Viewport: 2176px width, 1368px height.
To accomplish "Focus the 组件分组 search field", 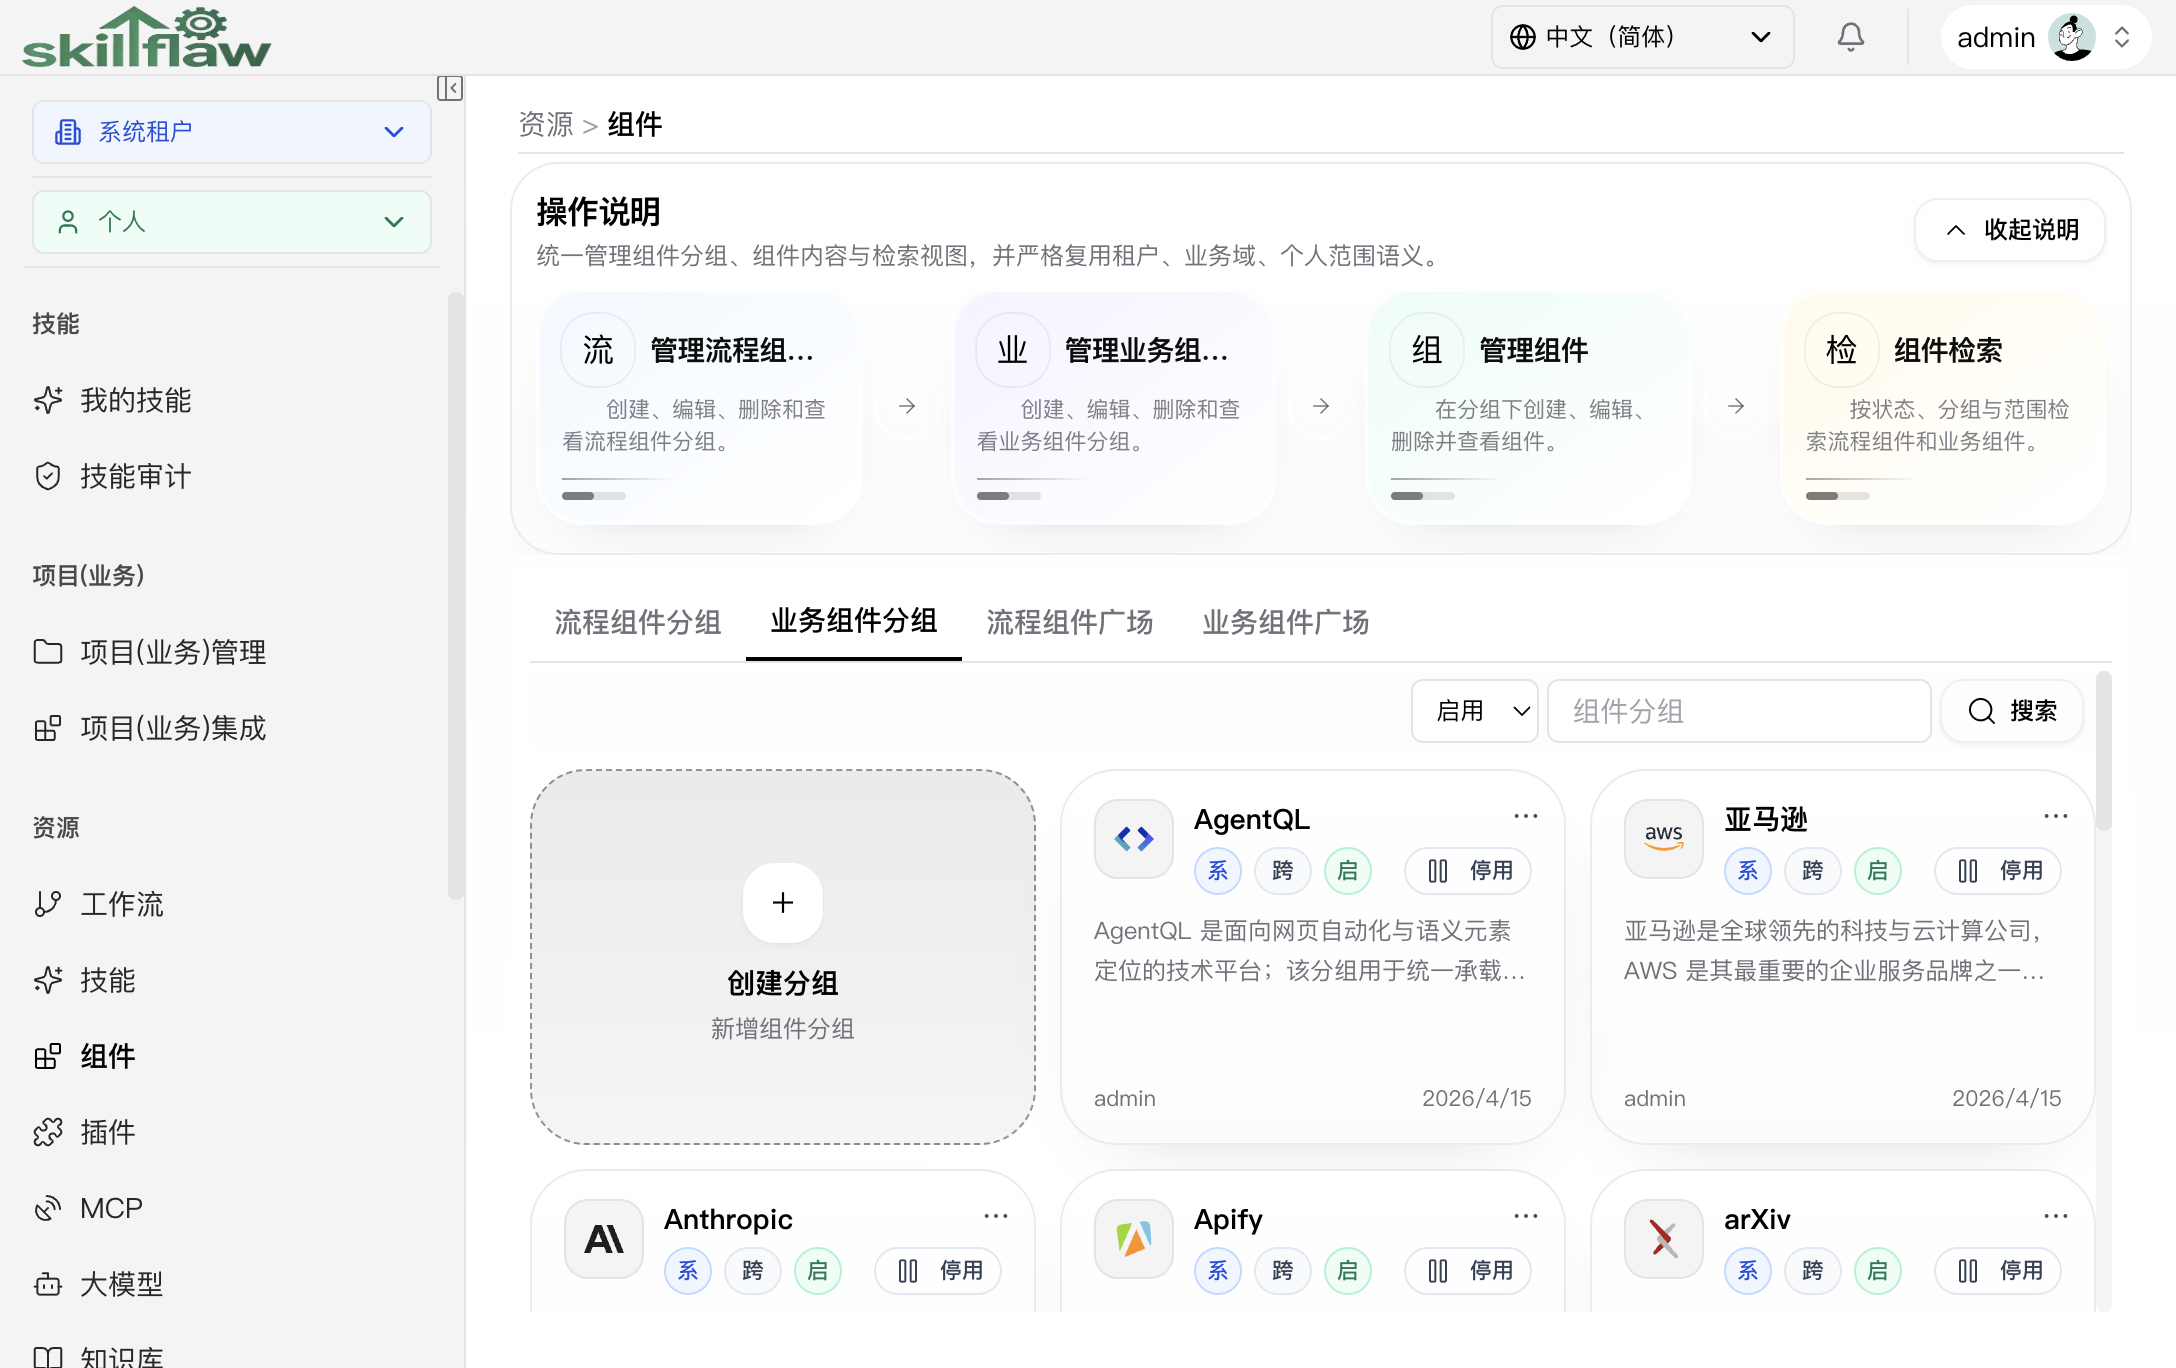I will (x=1739, y=711).
